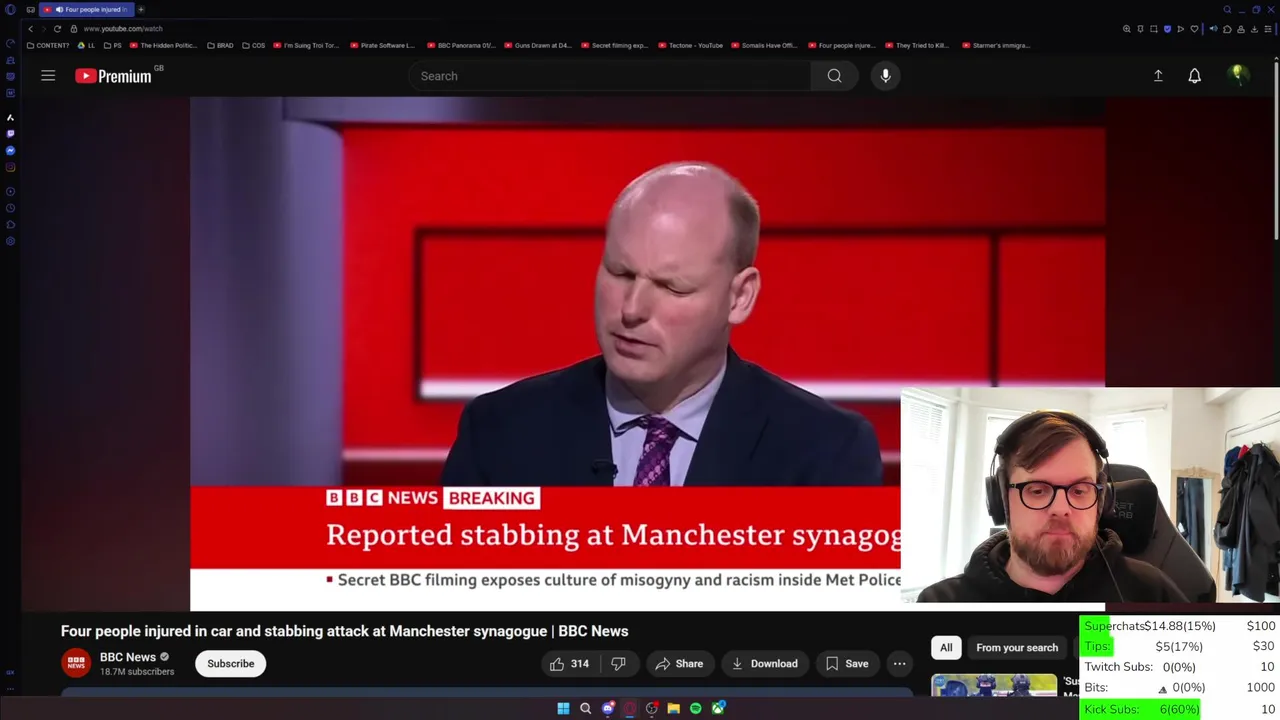Select the All filter chip
This screenshot has height=720, width=1280.
(x=946, y=648)
